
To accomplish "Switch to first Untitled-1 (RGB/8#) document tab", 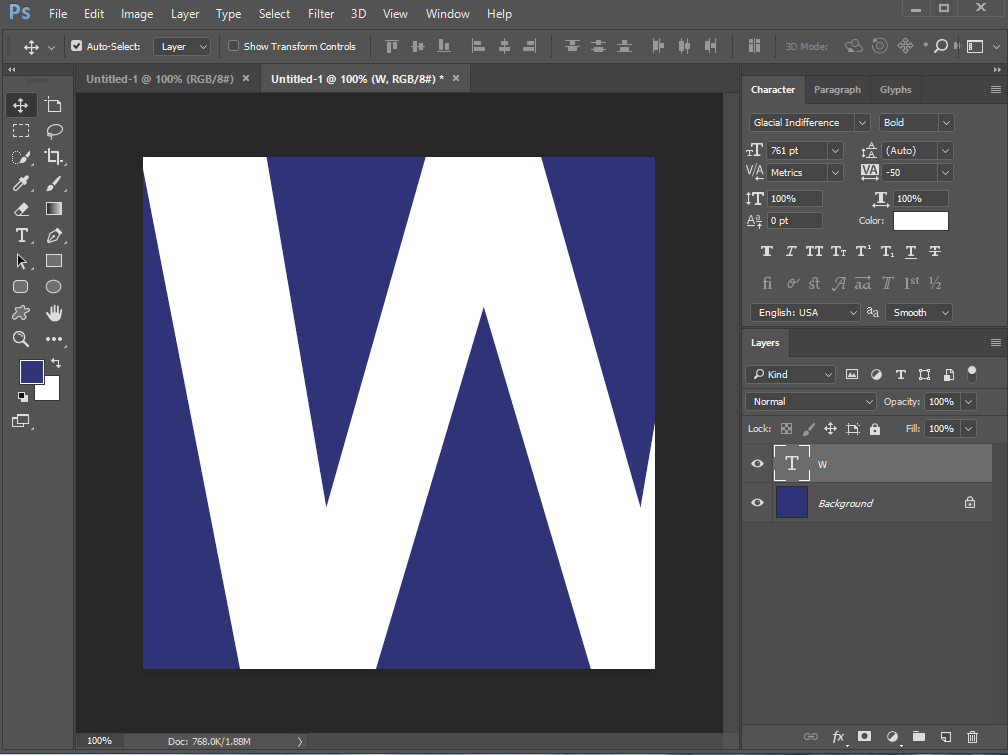I will click(x=159, y=79).
